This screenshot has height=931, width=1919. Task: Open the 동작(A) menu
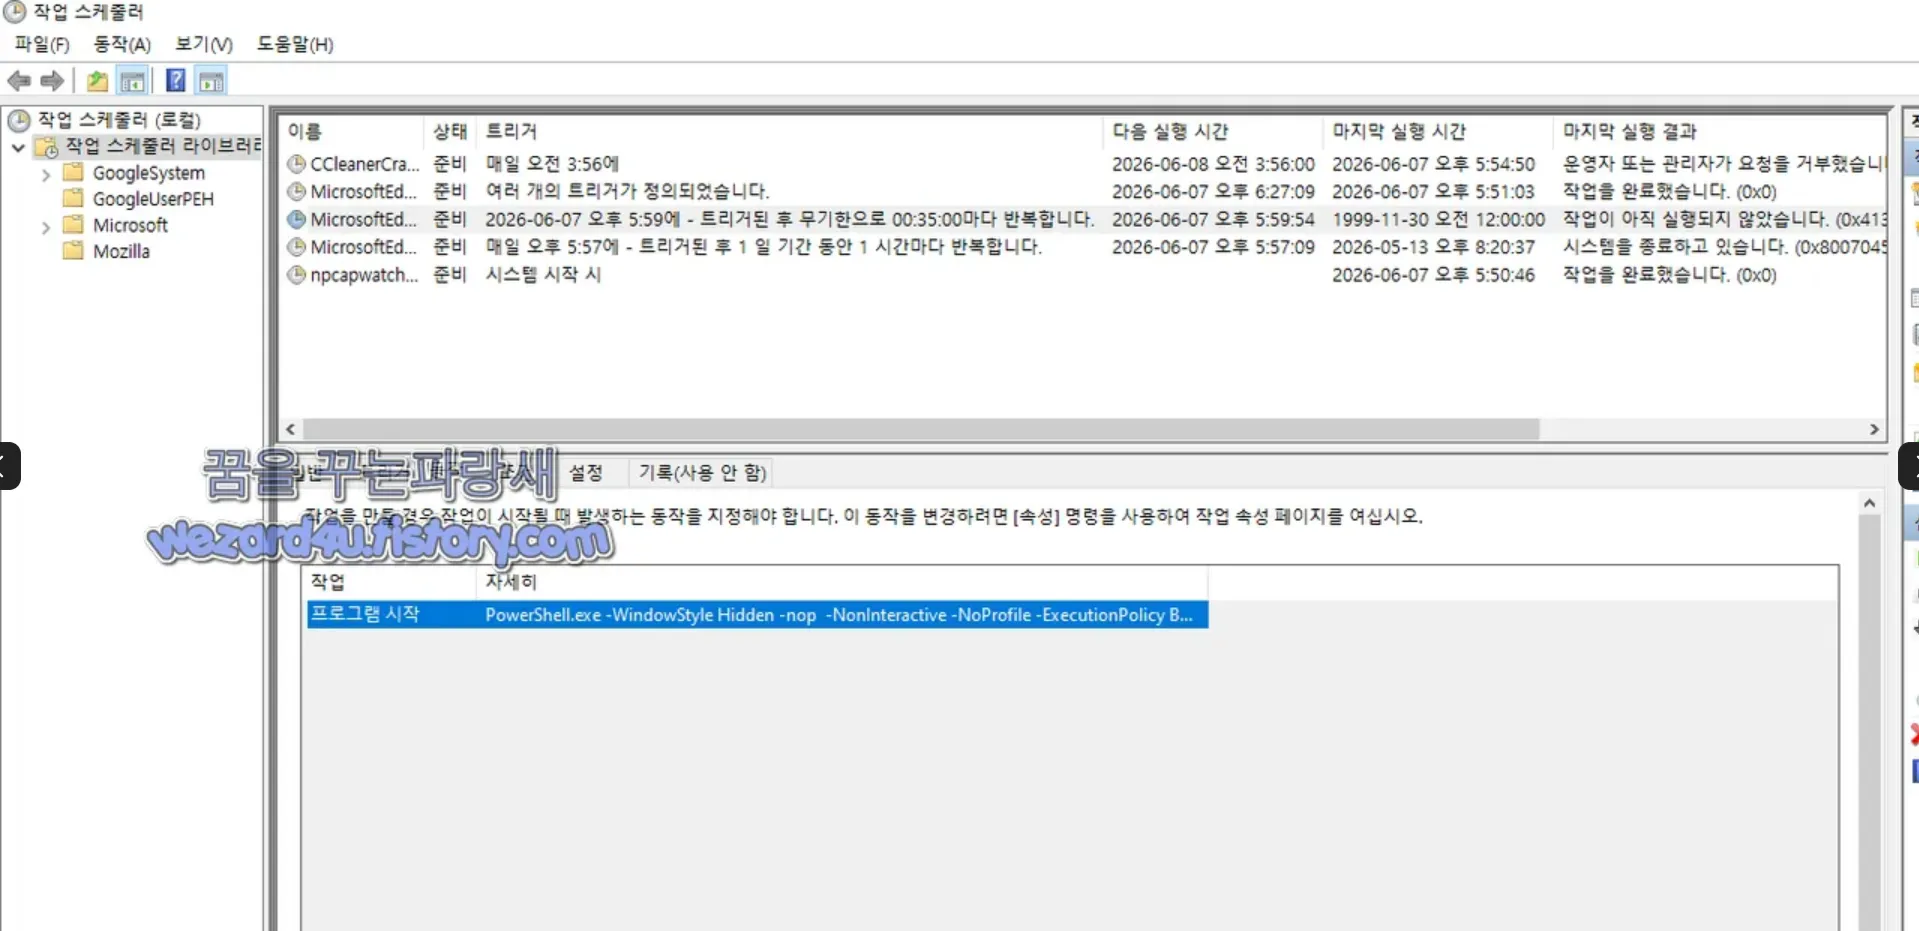tap(122, 44)
